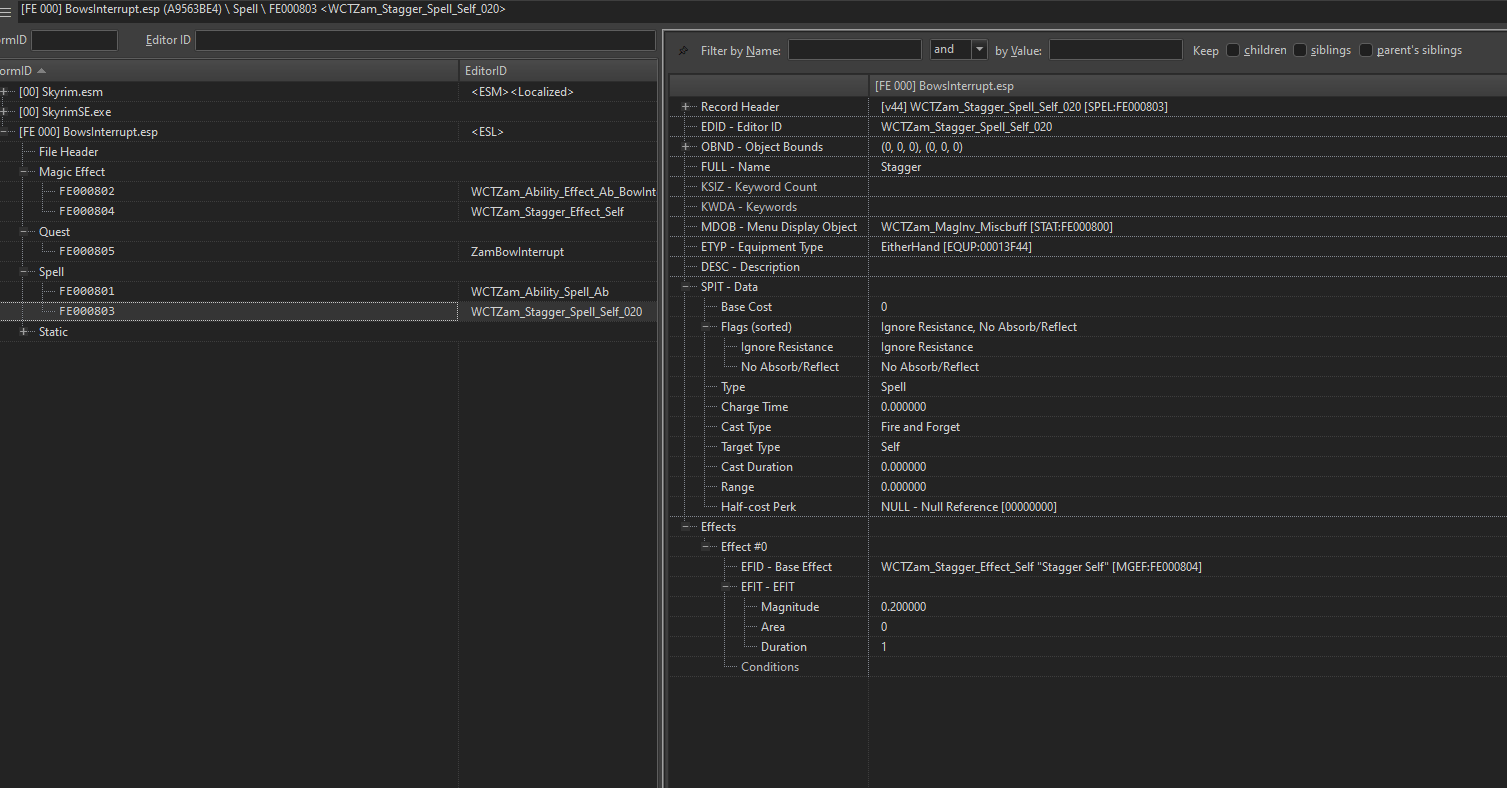Click the Conditions row
Viewport: 1507px width, 788px height.
pos(1087,667)
